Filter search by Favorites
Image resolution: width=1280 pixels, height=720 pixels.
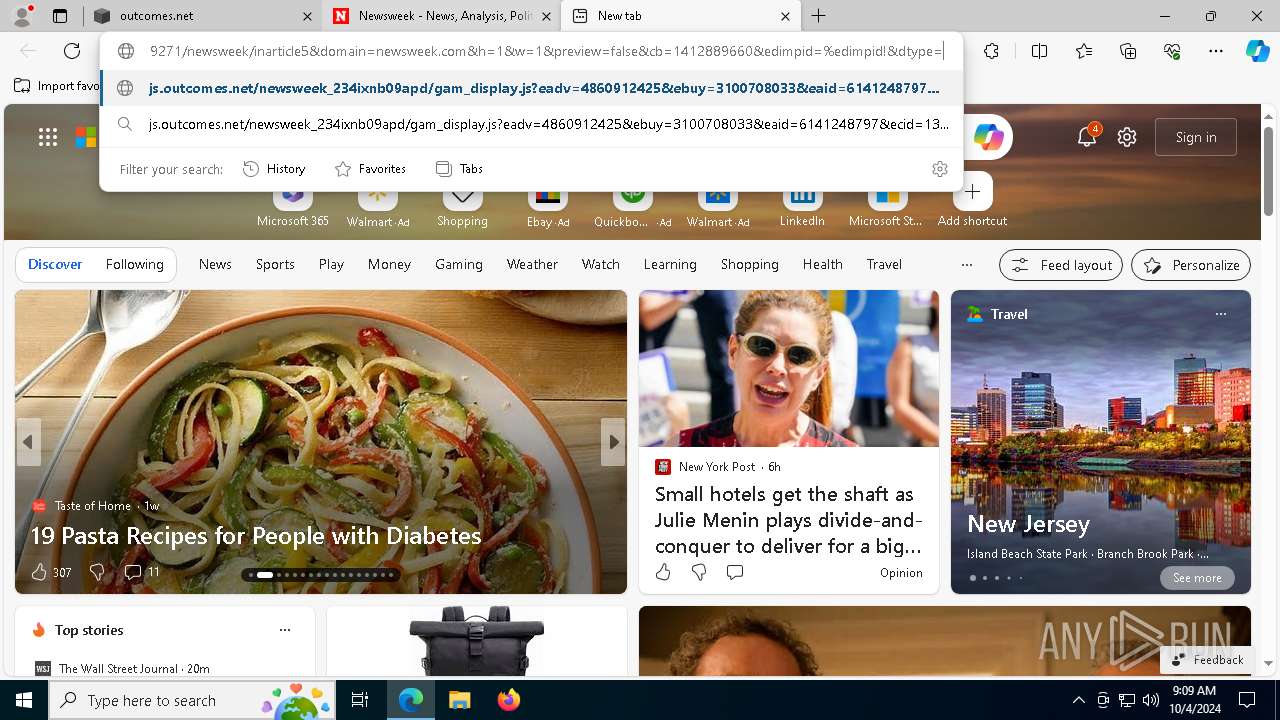tap(370, 169)
